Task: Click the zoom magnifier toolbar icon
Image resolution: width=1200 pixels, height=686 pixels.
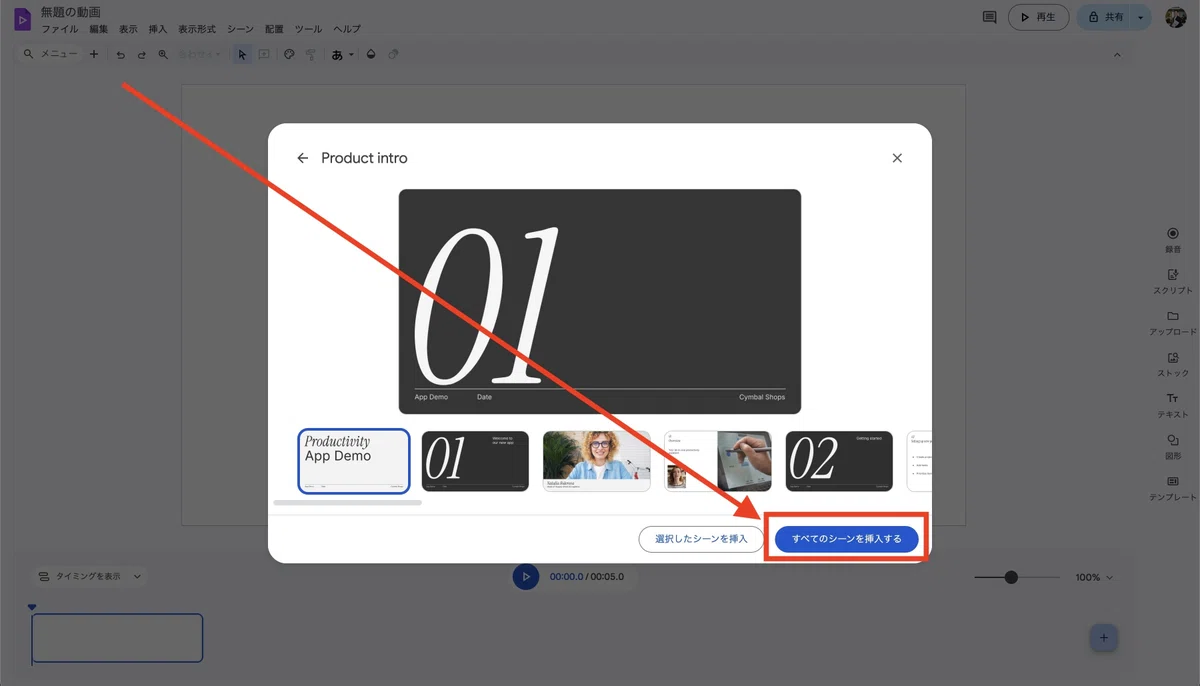Action: coord(163,55)
